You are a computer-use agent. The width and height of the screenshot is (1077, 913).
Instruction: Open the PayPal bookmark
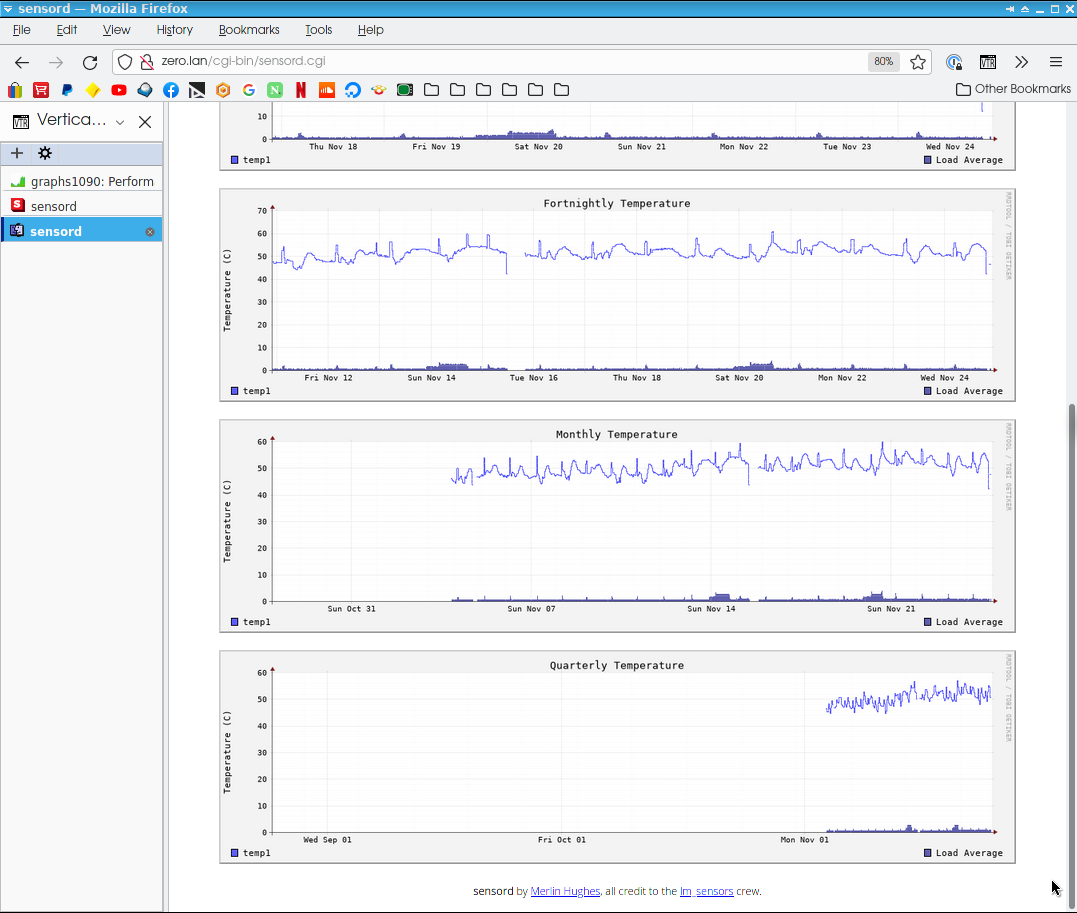point(67,90)
